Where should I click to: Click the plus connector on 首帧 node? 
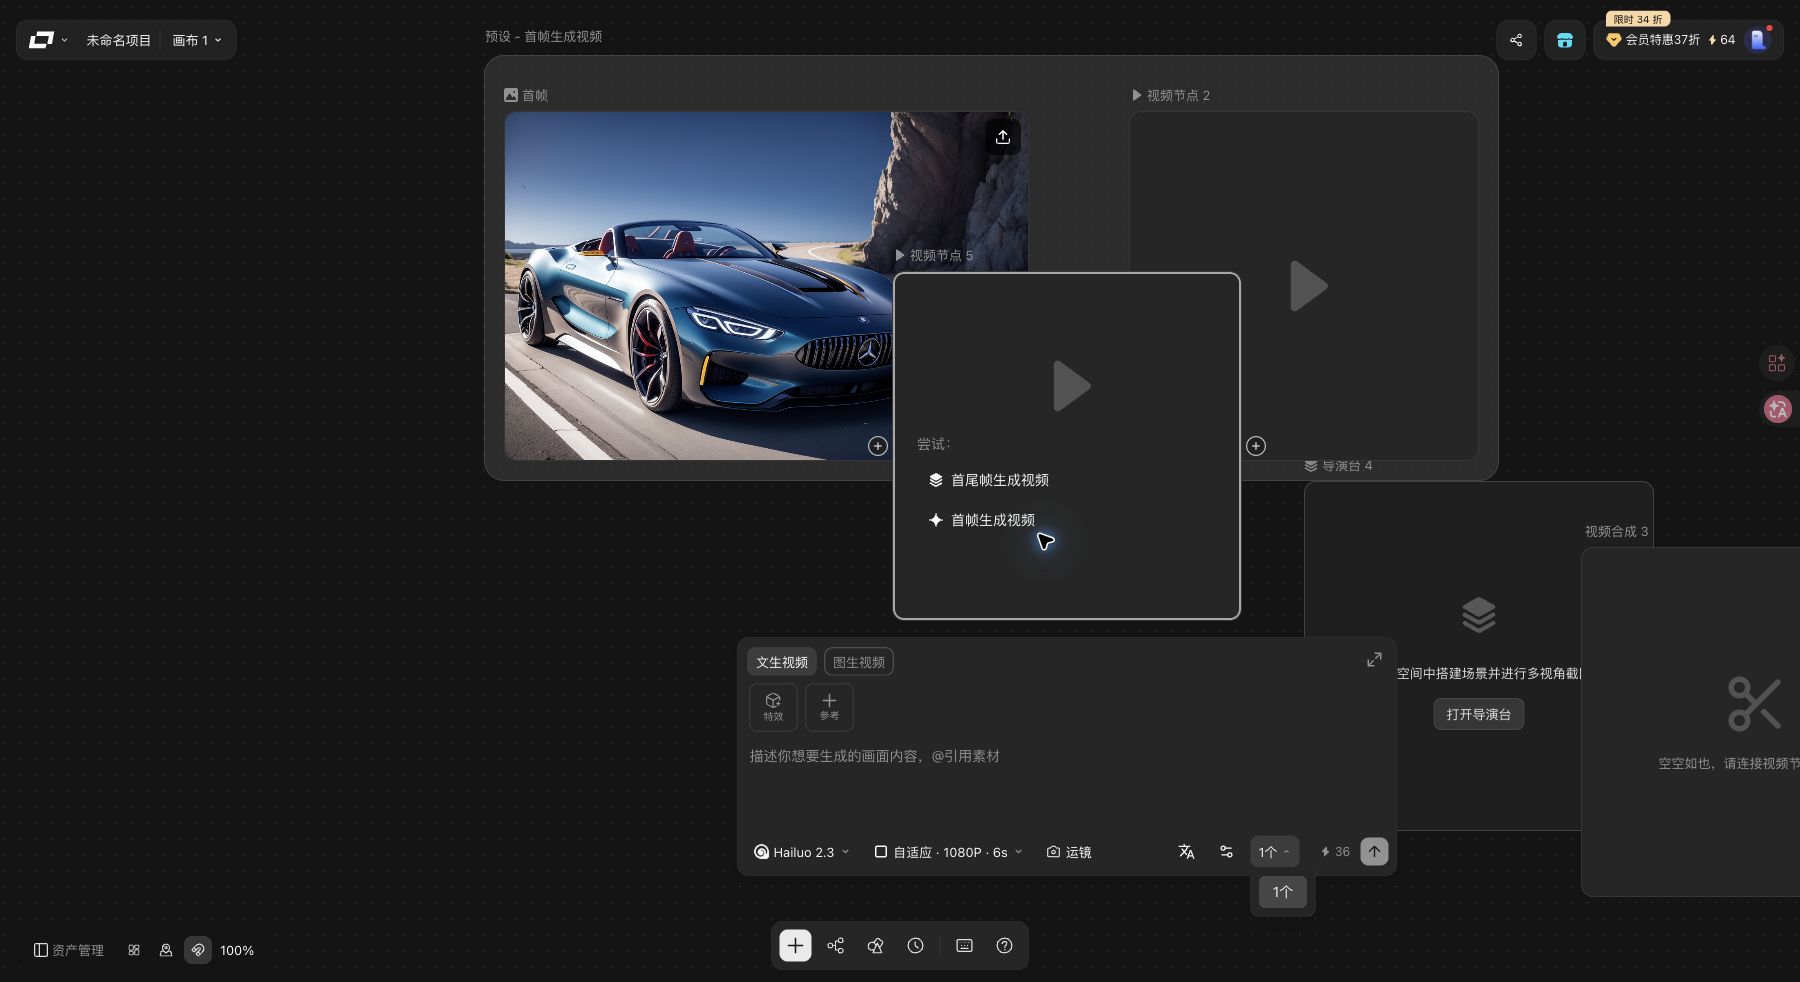pos(878,446)
